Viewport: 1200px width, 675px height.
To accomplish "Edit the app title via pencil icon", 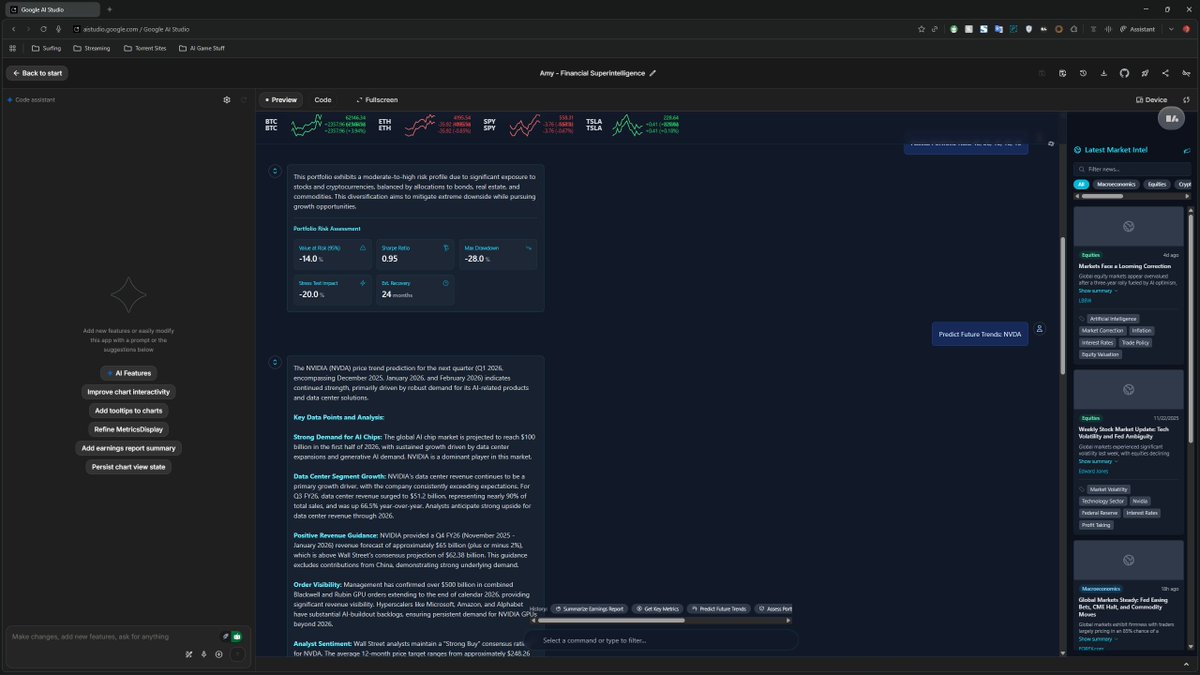I will point(653,73).
